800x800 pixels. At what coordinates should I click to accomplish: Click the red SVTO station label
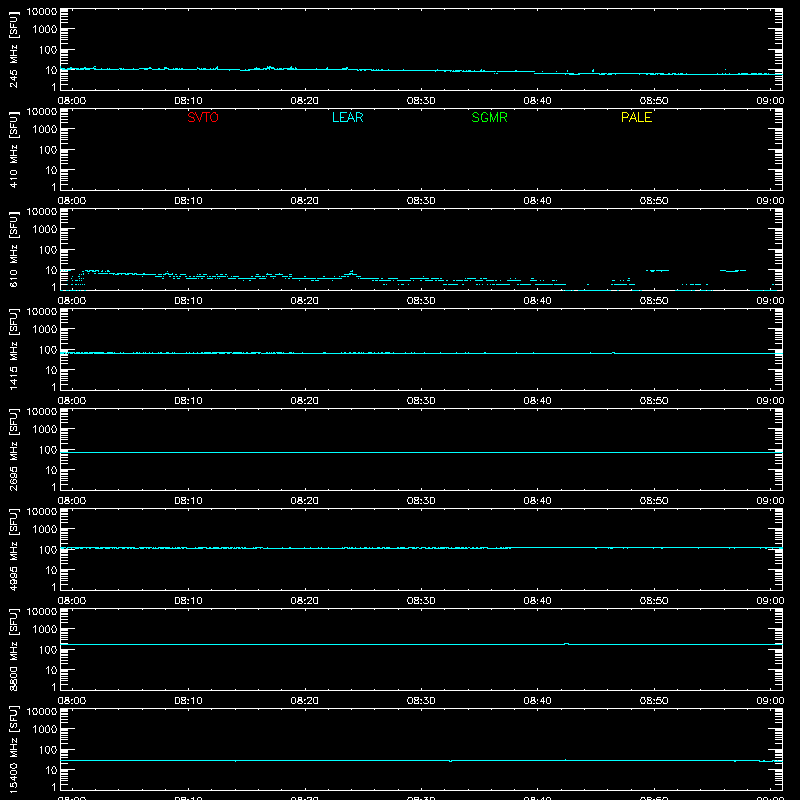pos(203,117)
